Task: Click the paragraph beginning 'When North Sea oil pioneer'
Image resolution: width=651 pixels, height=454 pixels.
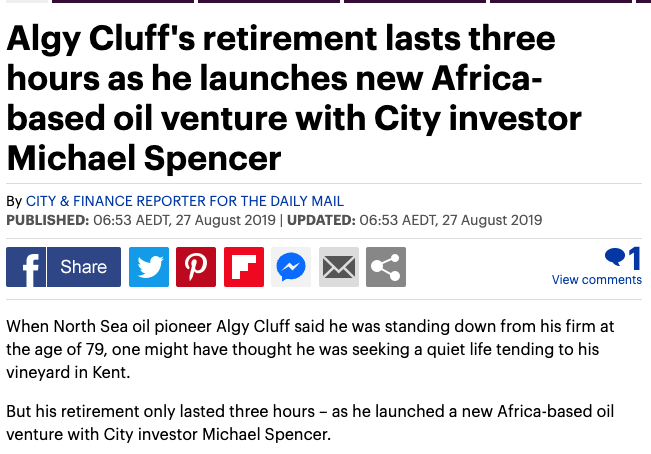Action: click(310, 349)
